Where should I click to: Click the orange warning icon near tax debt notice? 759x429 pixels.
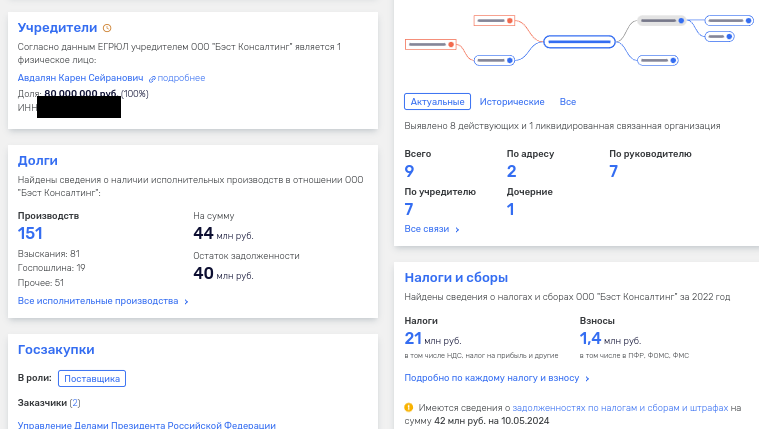pyautogui.click(x=409, y=407)
